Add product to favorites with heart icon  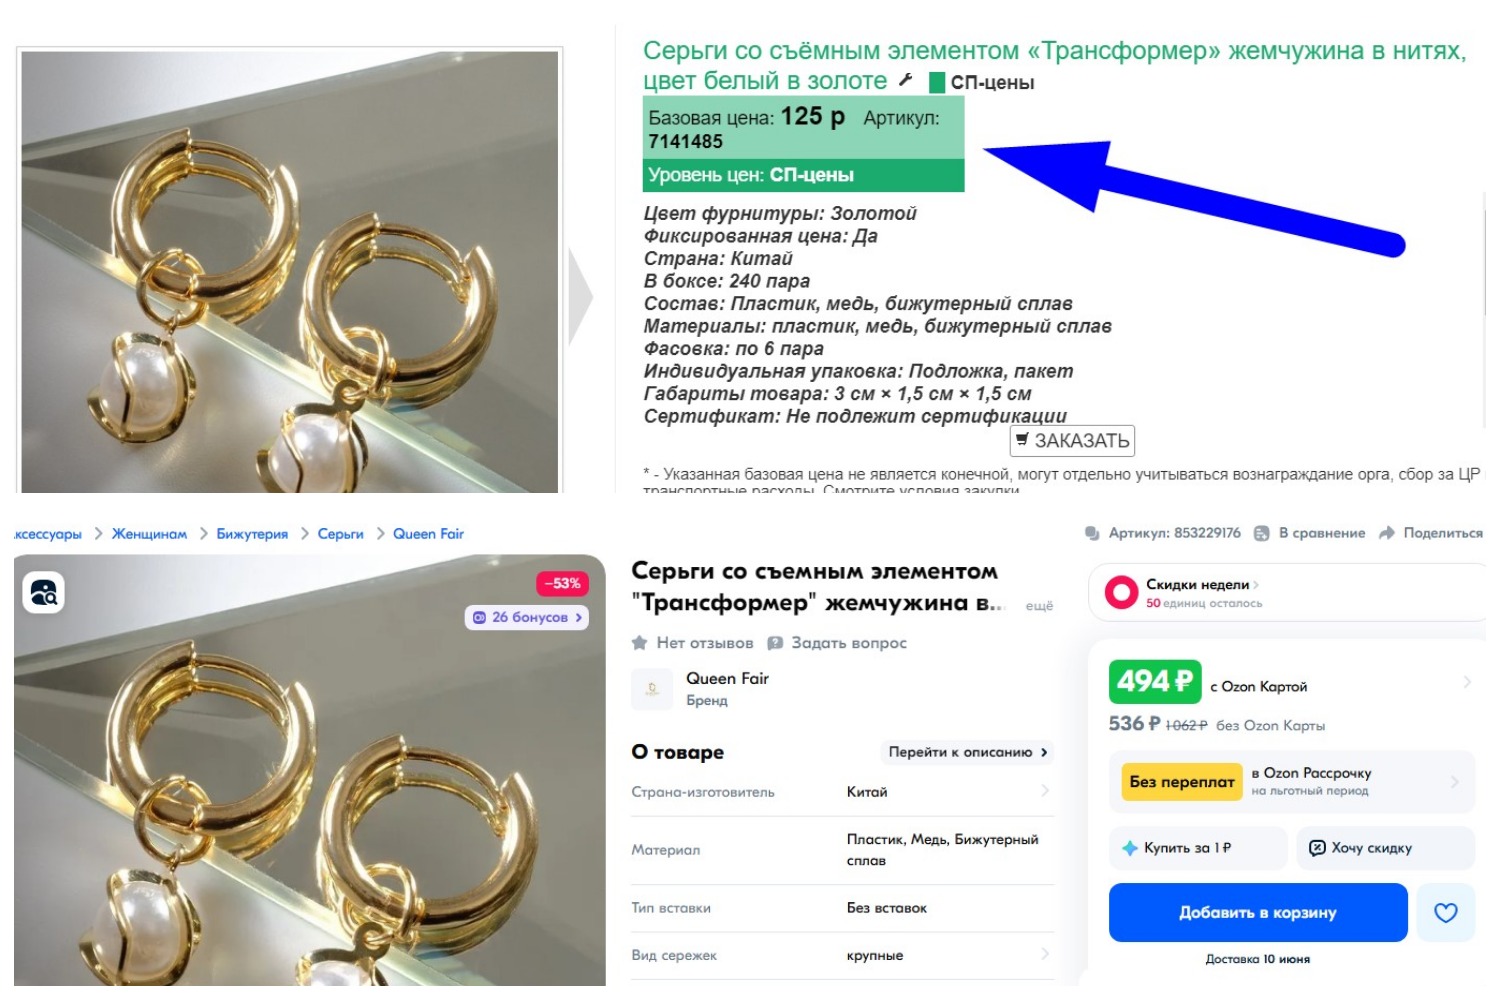(x=1445, y=912)
